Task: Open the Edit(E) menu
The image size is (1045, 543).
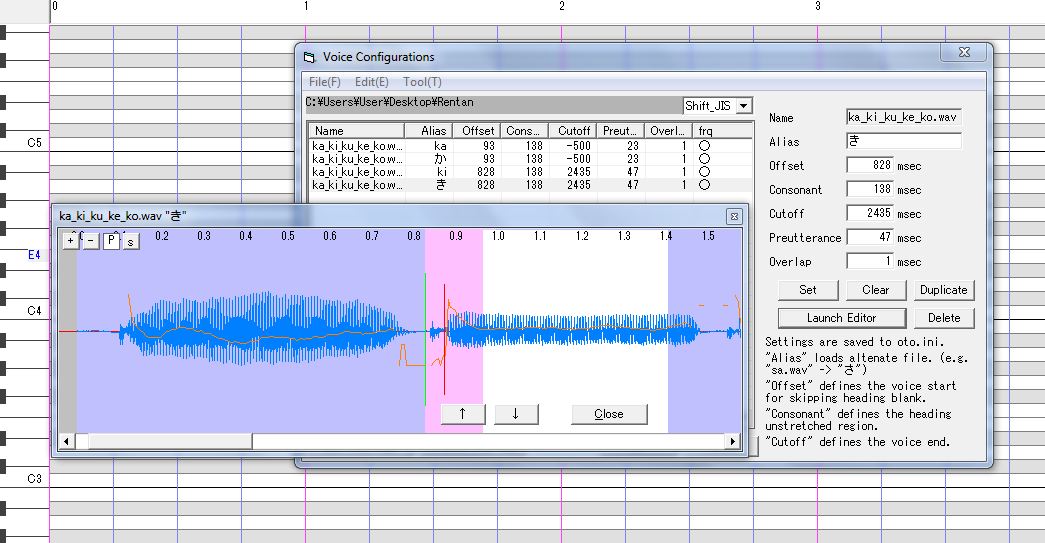Action: [x=371, y=82]
